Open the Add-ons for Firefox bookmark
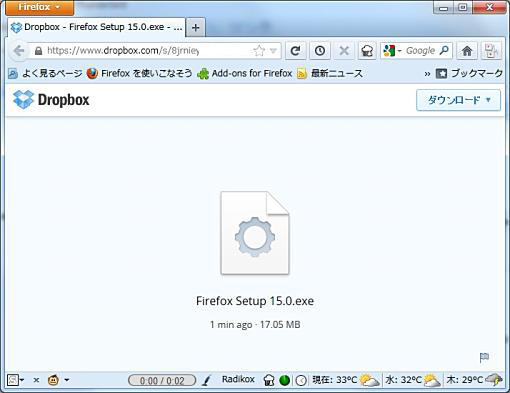510x393 pixels. pyautogui.click(x=245, y=73)
